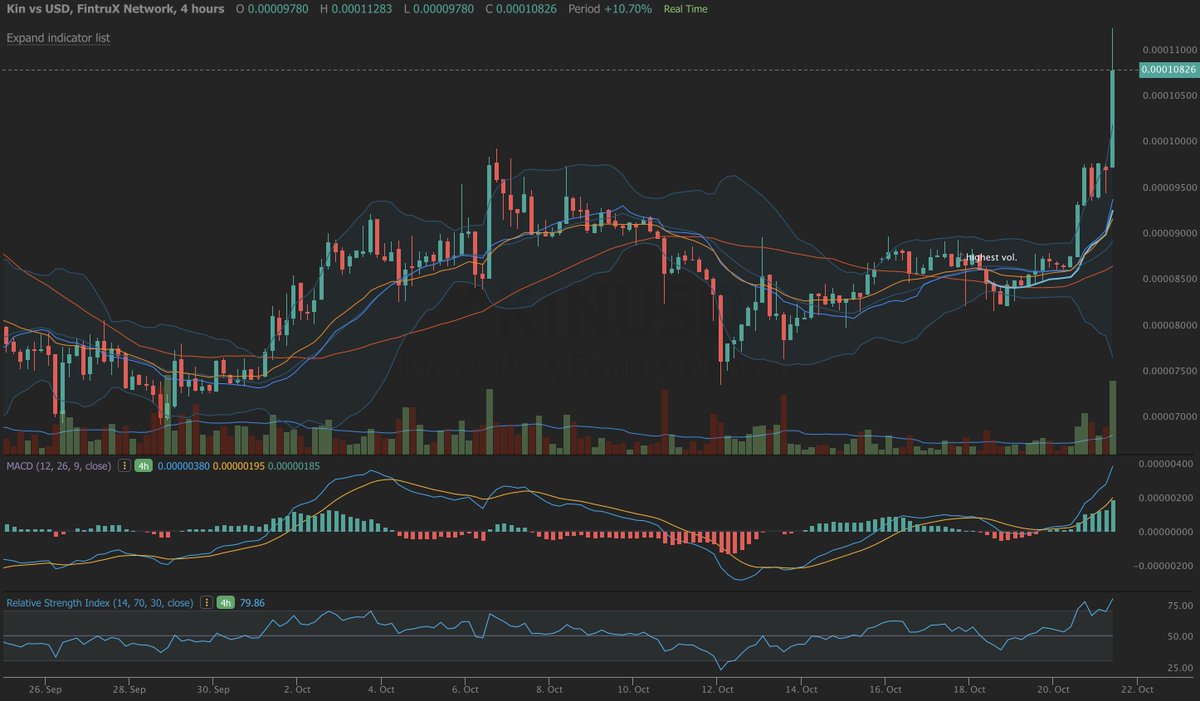
Task: Click the 12. Oct date on time axis
Action: click(x=717, y=690)
